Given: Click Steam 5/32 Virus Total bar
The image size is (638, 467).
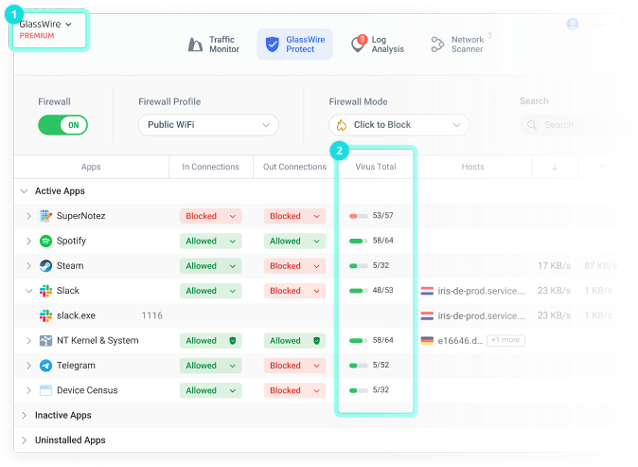Looking at the screenshot, I should (x=358, y=266).
